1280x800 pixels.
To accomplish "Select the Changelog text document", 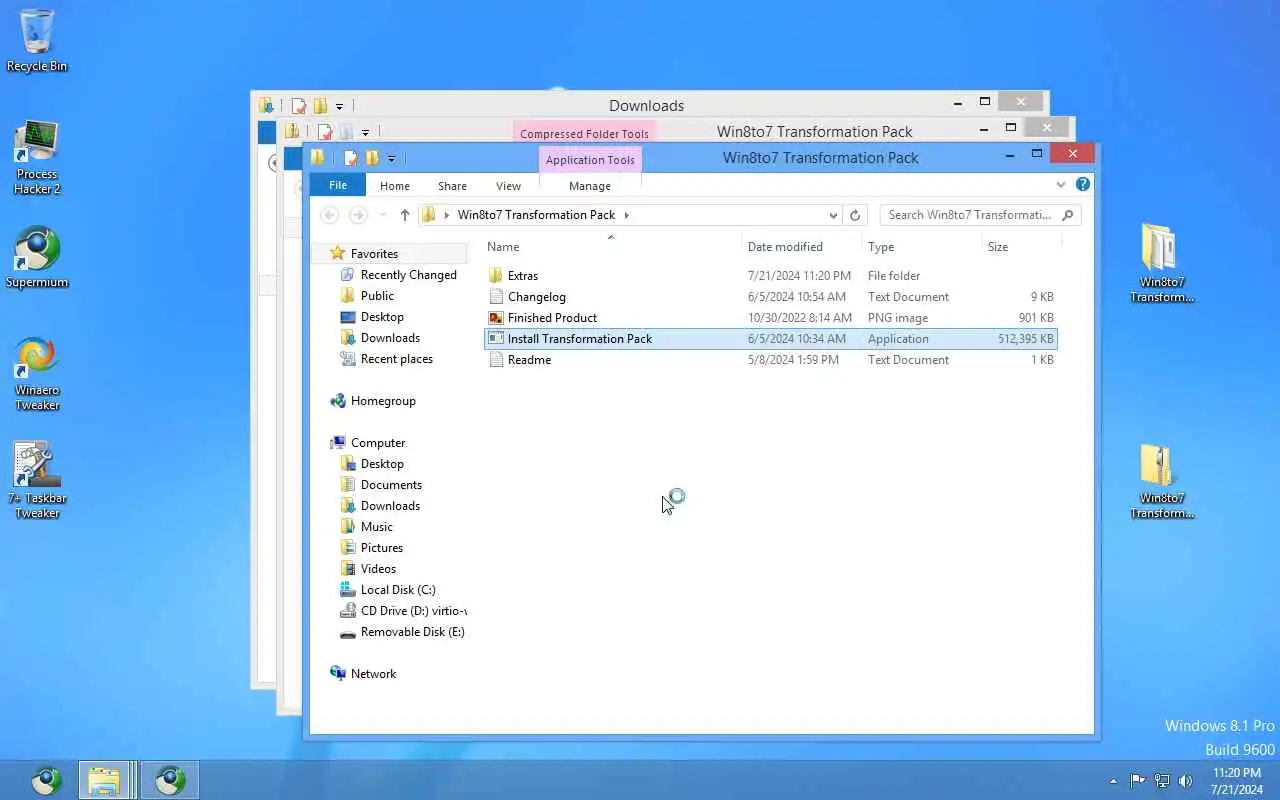I will 770,297.
